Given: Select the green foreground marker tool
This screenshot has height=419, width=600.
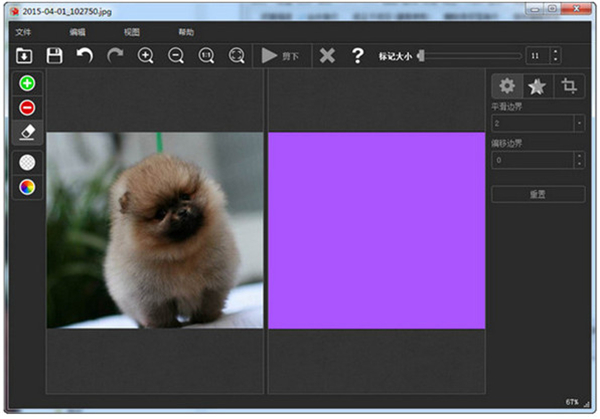Looking at the screenshot, I should tap(27, 84).
